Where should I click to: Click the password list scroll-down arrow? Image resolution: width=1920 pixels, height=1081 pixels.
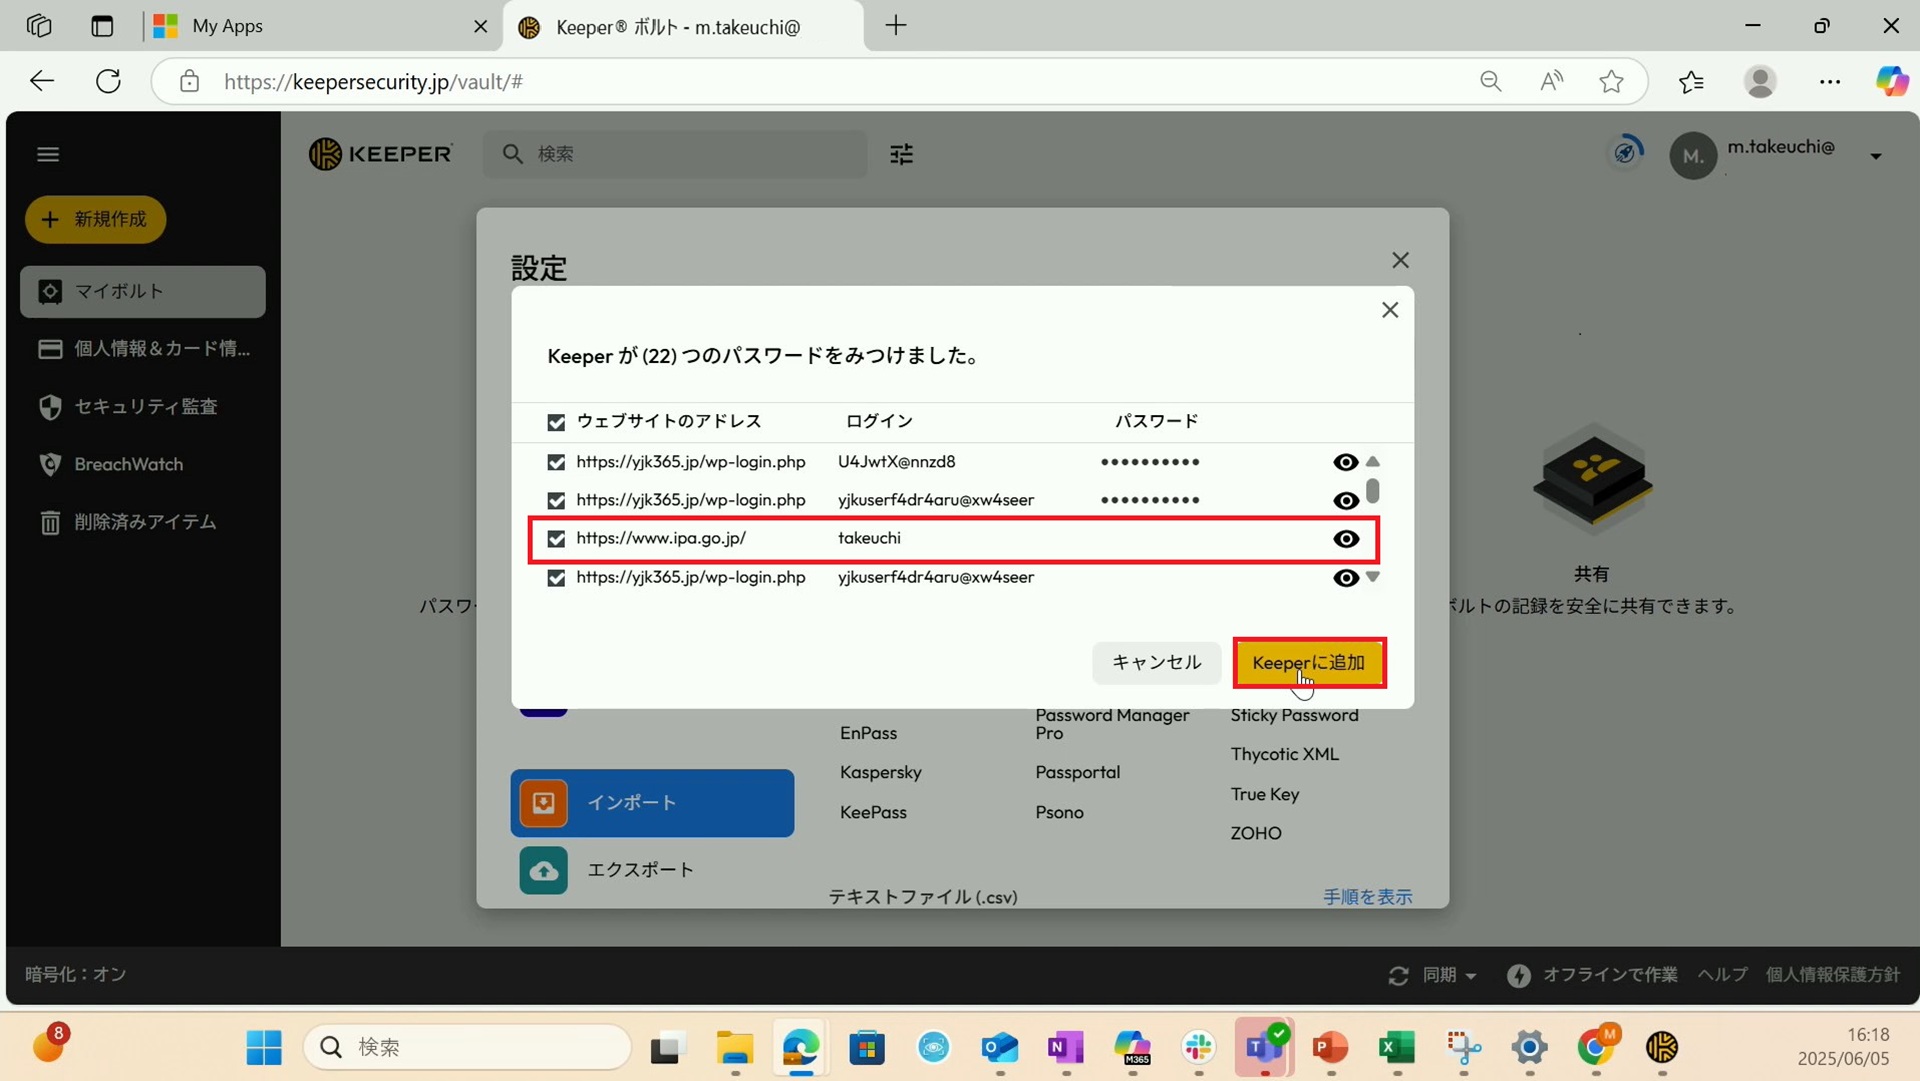[x=1373, y=577]
